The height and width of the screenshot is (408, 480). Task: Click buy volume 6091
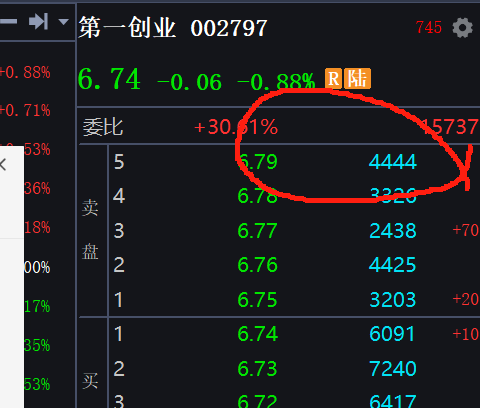tap(392, 334)
